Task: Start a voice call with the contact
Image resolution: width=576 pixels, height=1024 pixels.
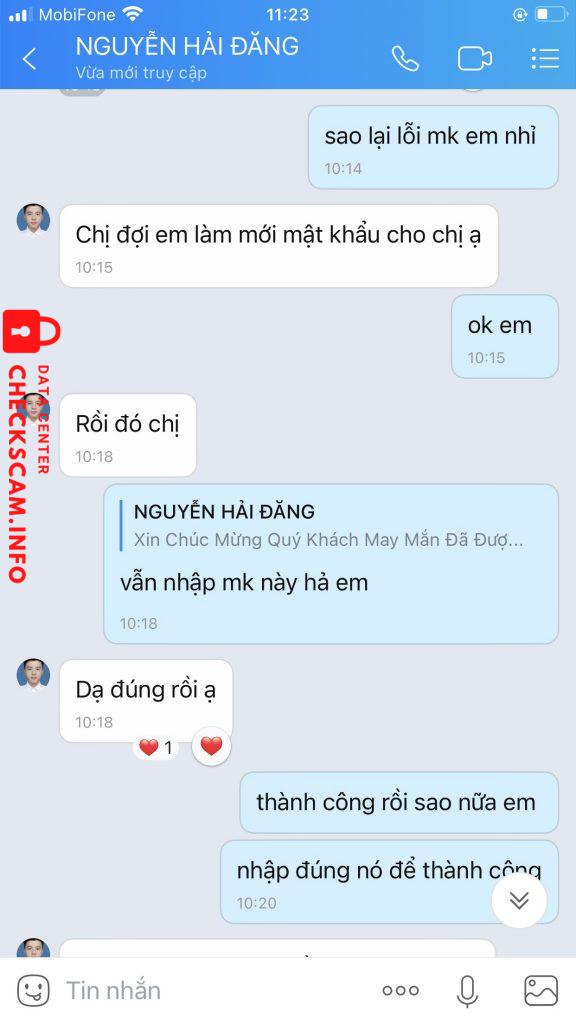Action: tap(405, 59)
